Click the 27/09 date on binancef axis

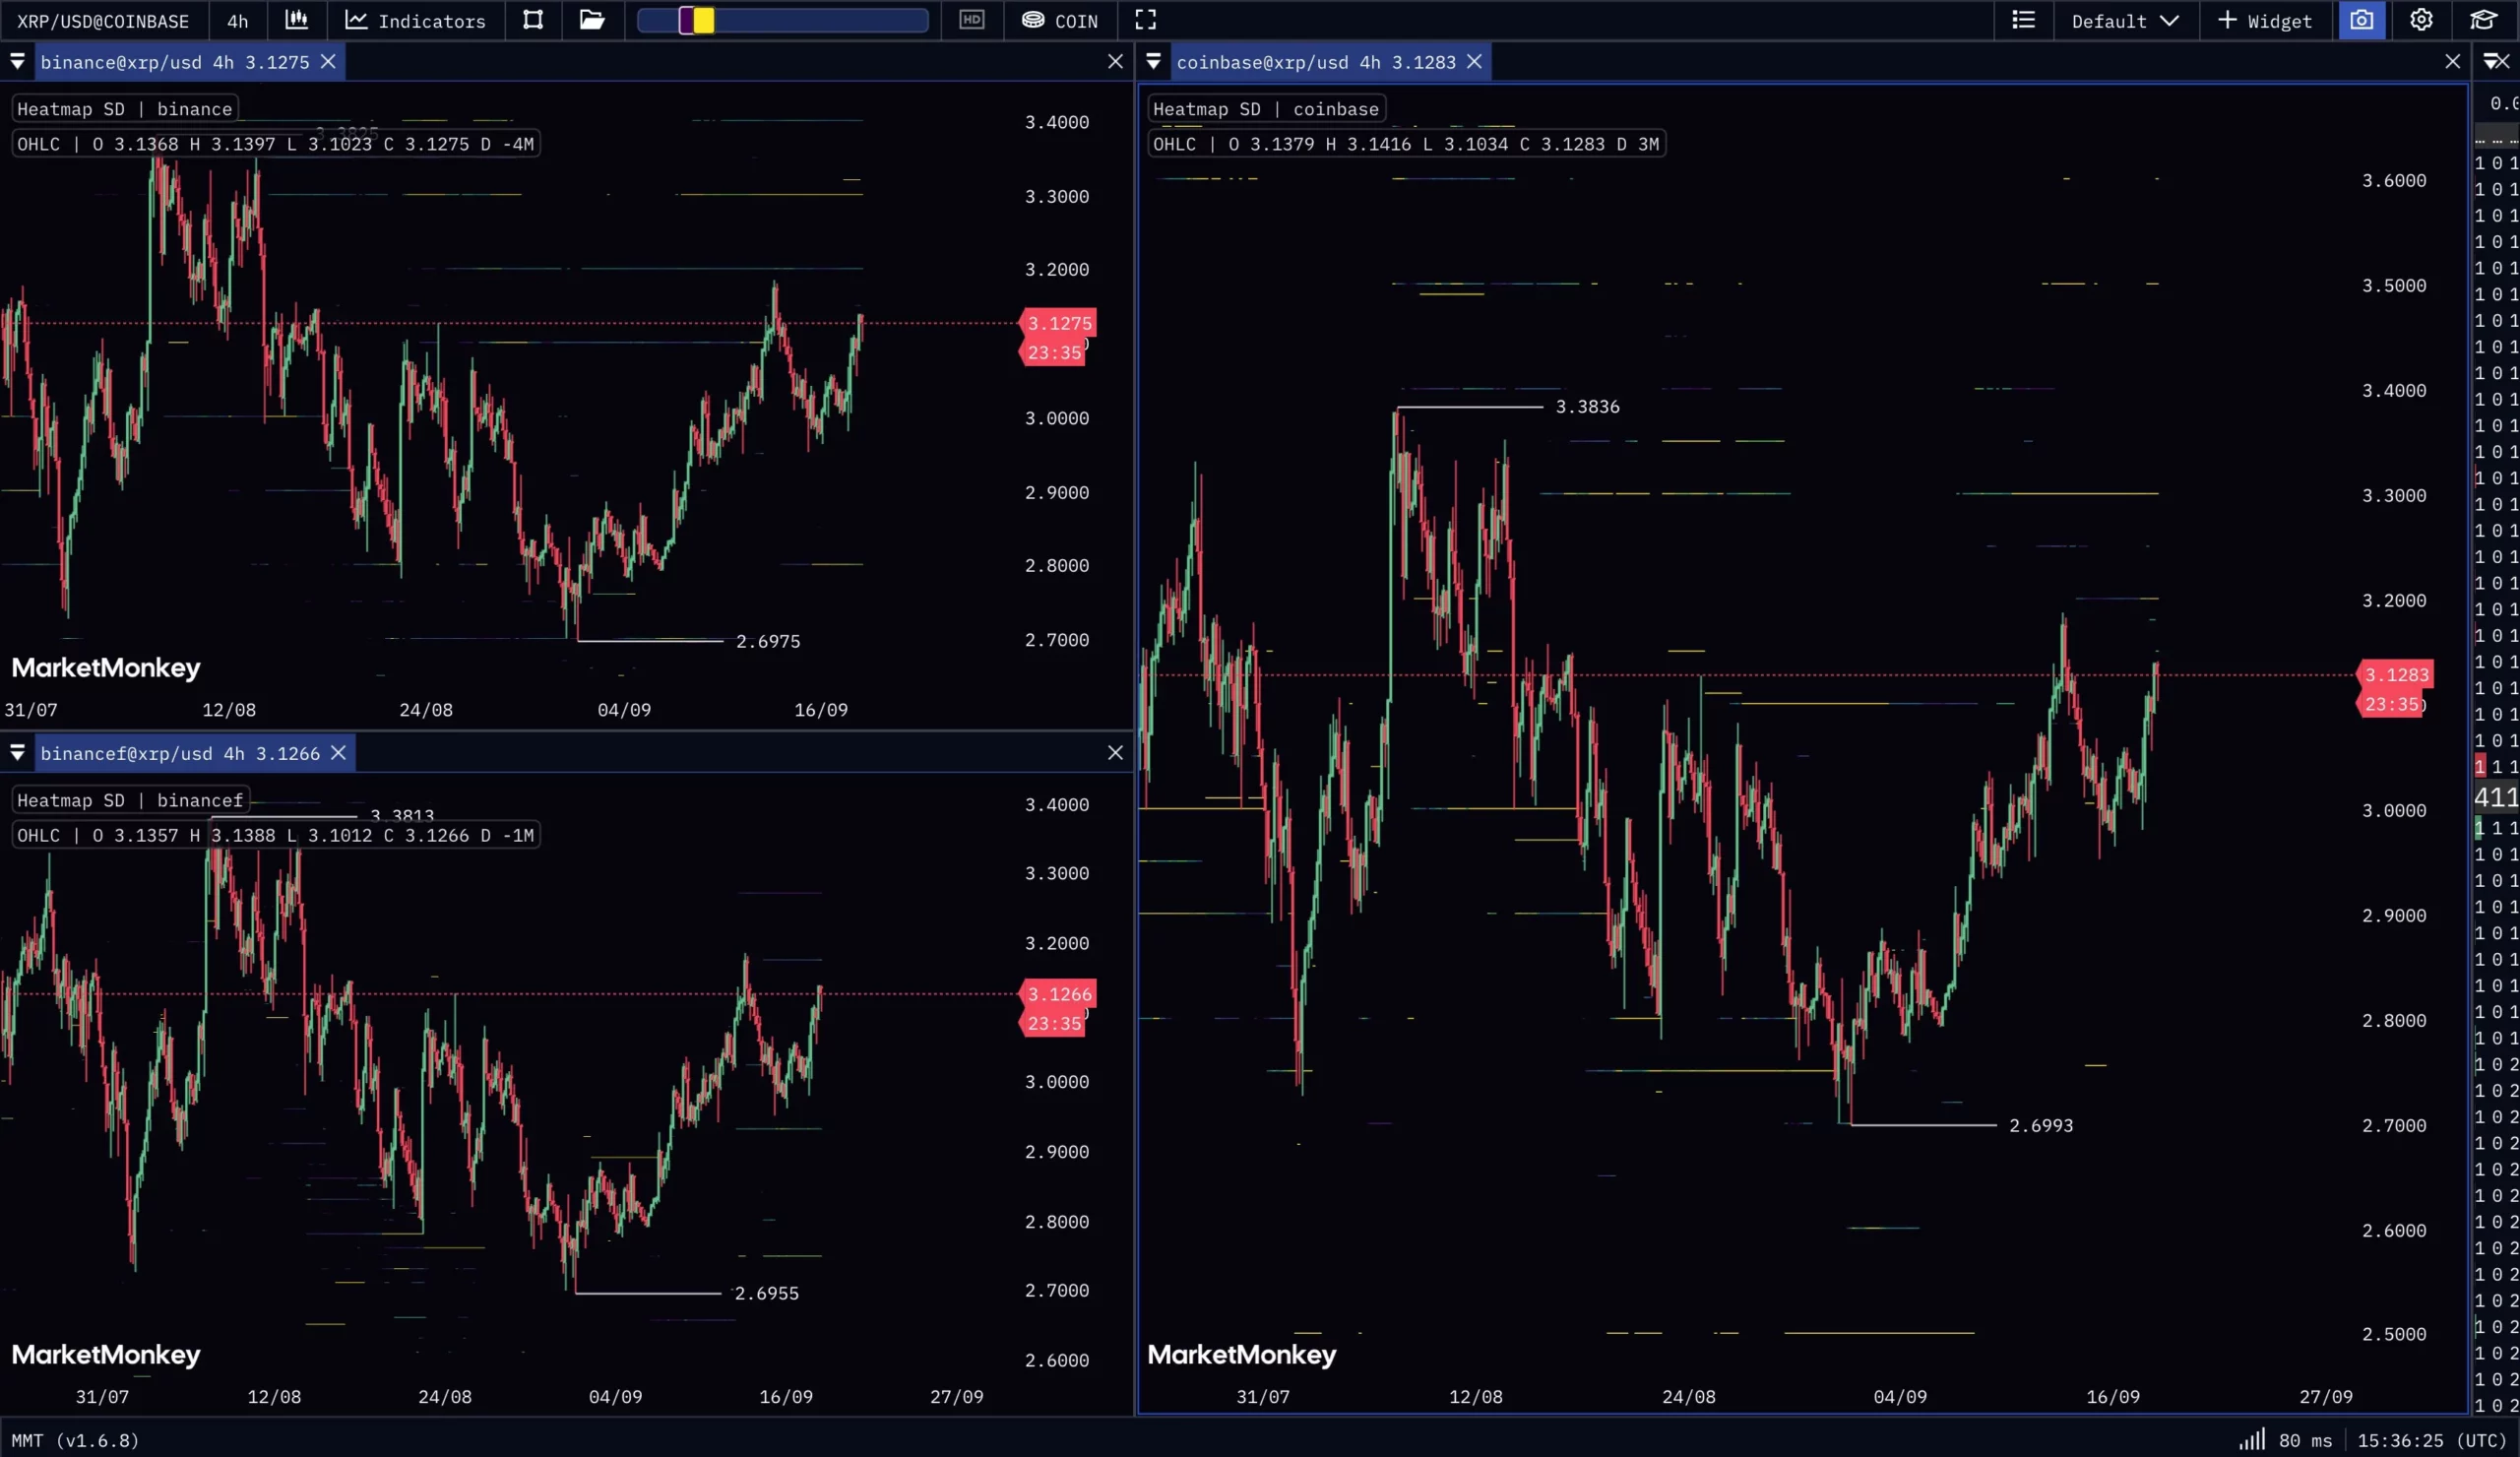pyautogui.click(x=957, y=1397)
